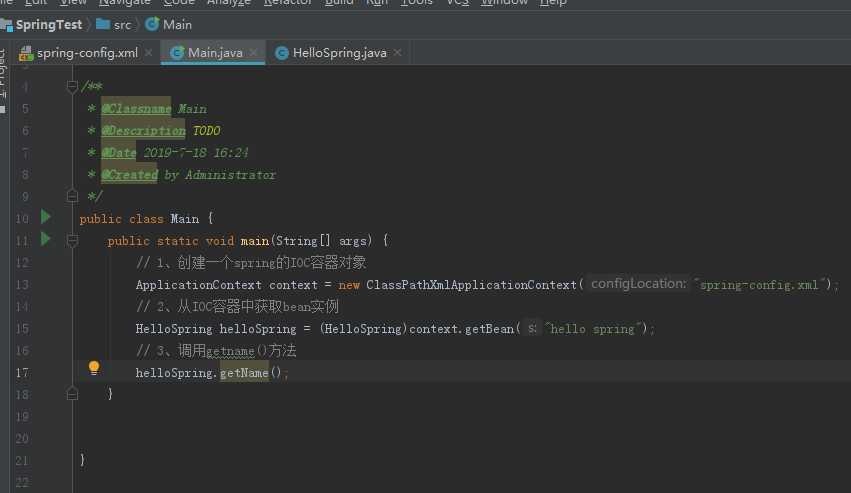Collapse main method fold at line 11
851x493 pixels.
[x=72, y=240]
